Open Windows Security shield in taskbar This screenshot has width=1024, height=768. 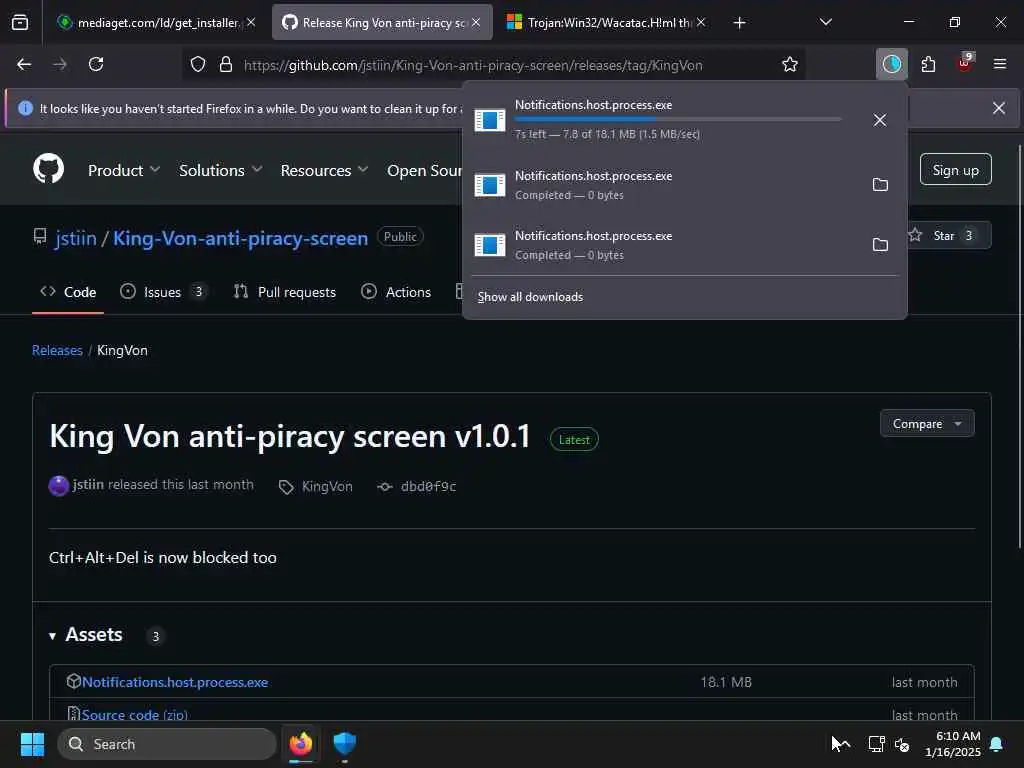(x=344, y=744)
